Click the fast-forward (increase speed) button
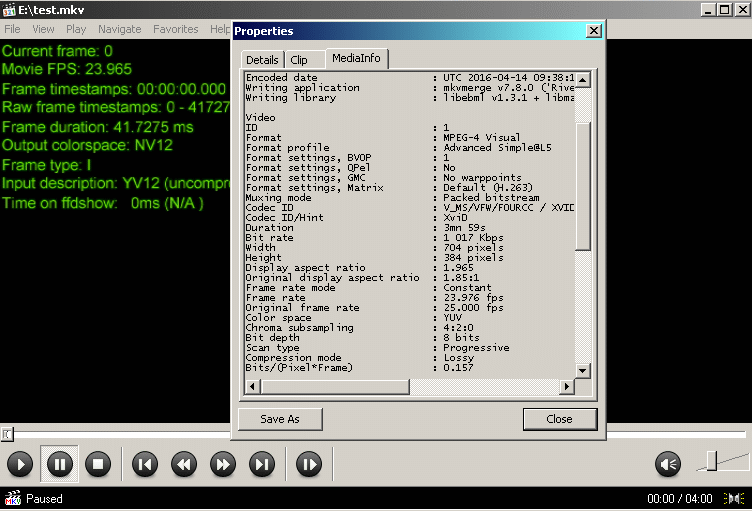752x511 pixels. point(223,464)
